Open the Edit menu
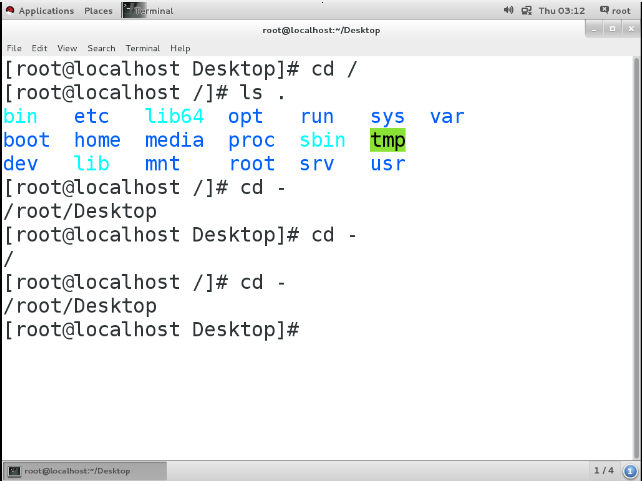The height and width of the screenshot is (481, 642). pos(39,48)
